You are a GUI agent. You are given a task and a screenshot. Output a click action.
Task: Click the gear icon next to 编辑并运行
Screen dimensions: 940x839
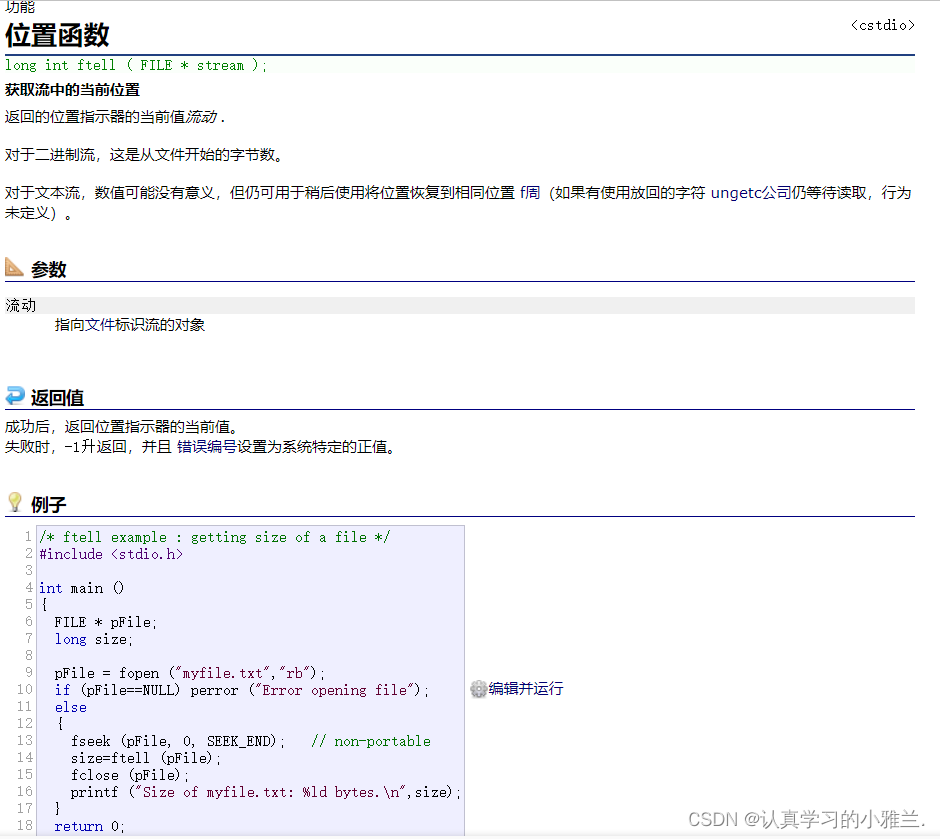click(478, 689)
